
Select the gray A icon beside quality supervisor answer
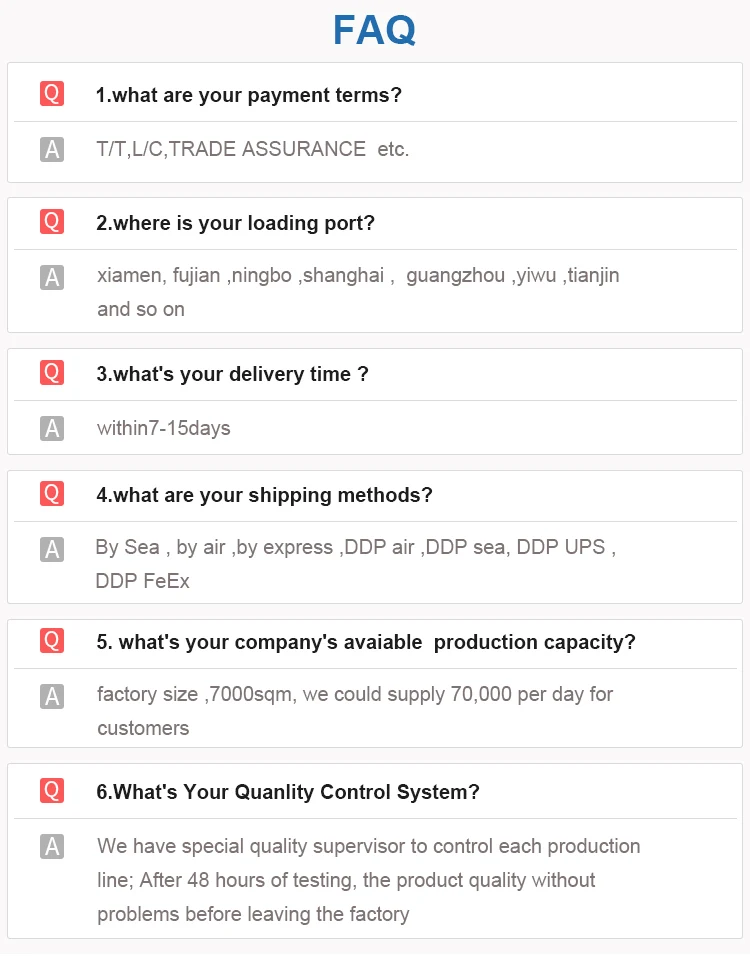click(52, 847)
